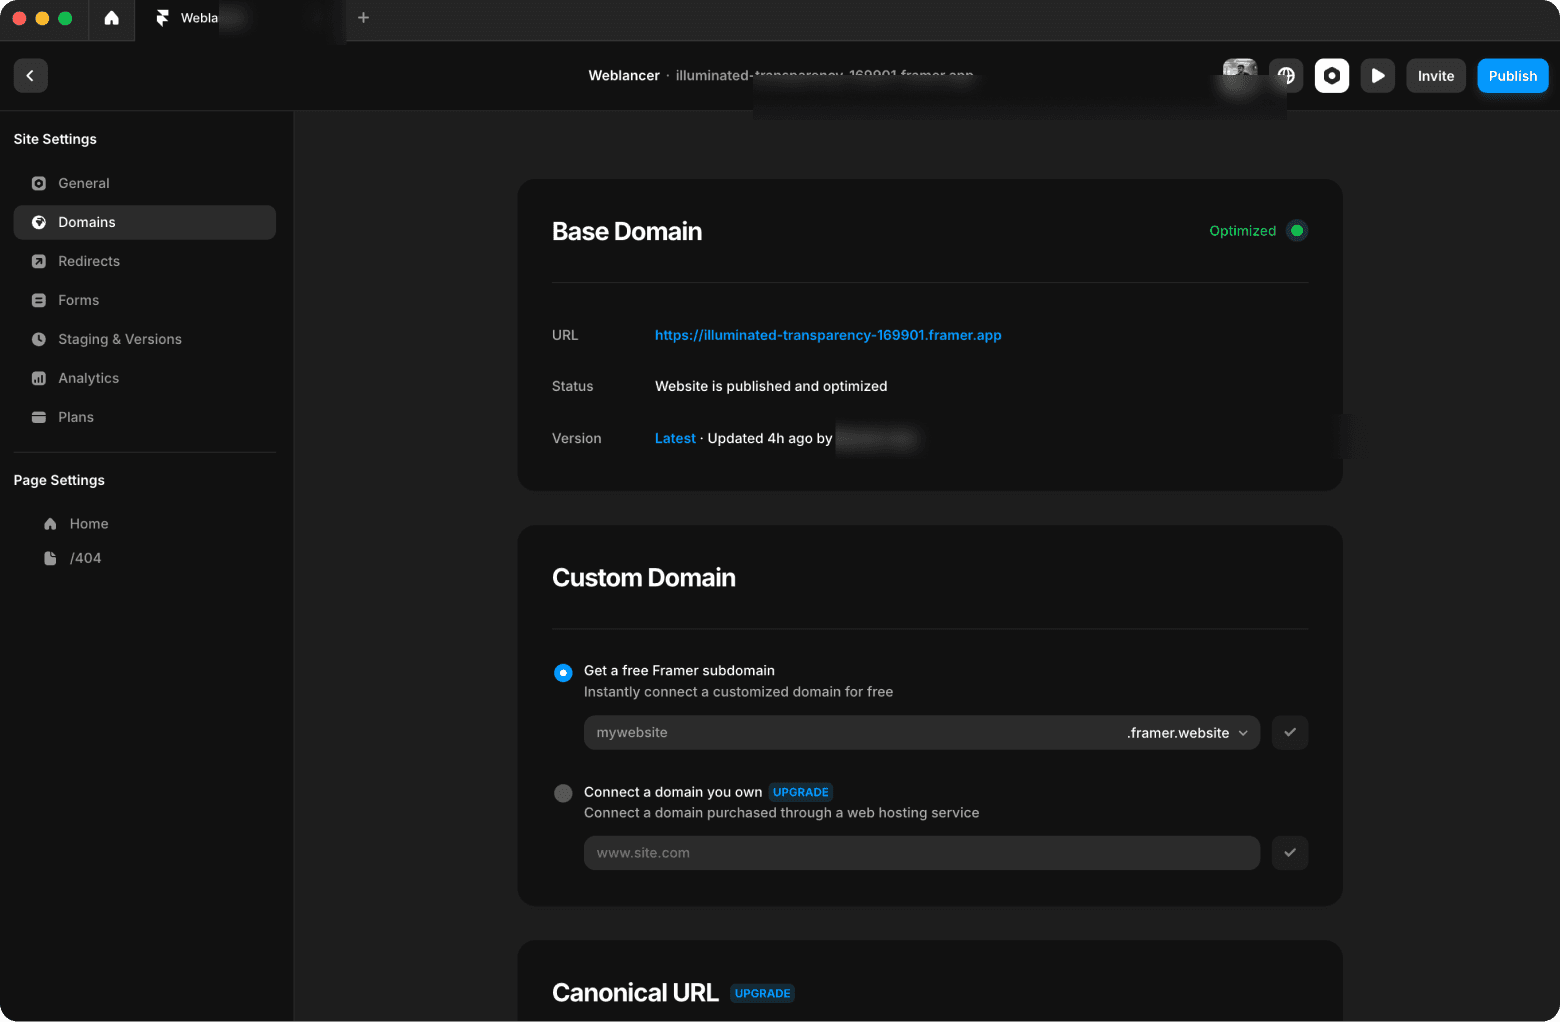Open the globe icon in the top bar
This screenshot has width=1560, height=1022.
[x=1286, y=76]
